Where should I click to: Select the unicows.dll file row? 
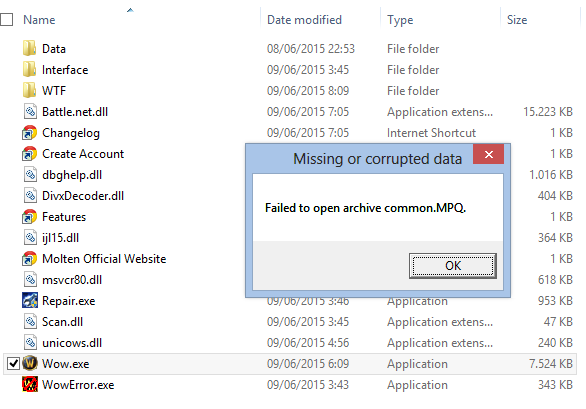click(290, 342)
